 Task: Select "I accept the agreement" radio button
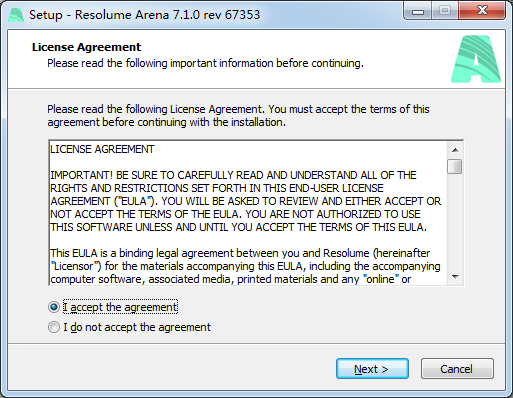click(54, 307)
